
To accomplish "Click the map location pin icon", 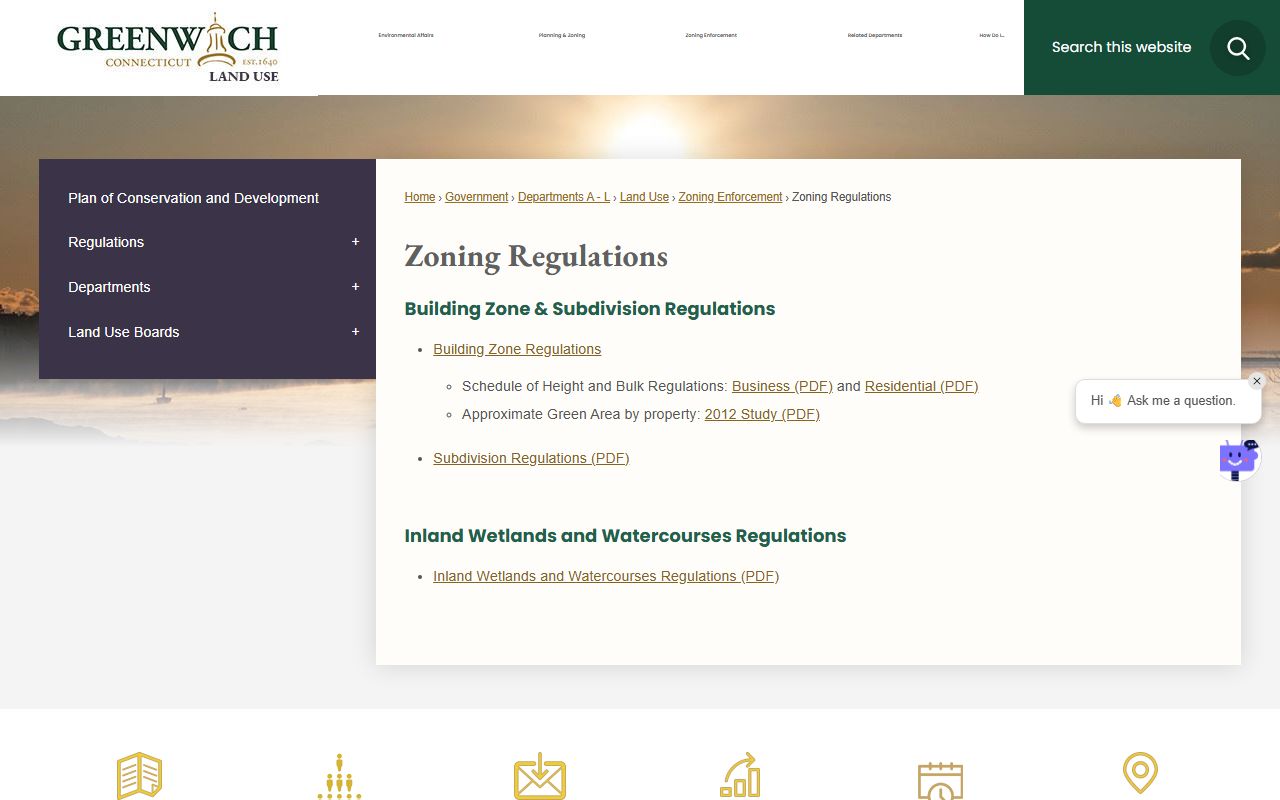I will (1140, 774).
